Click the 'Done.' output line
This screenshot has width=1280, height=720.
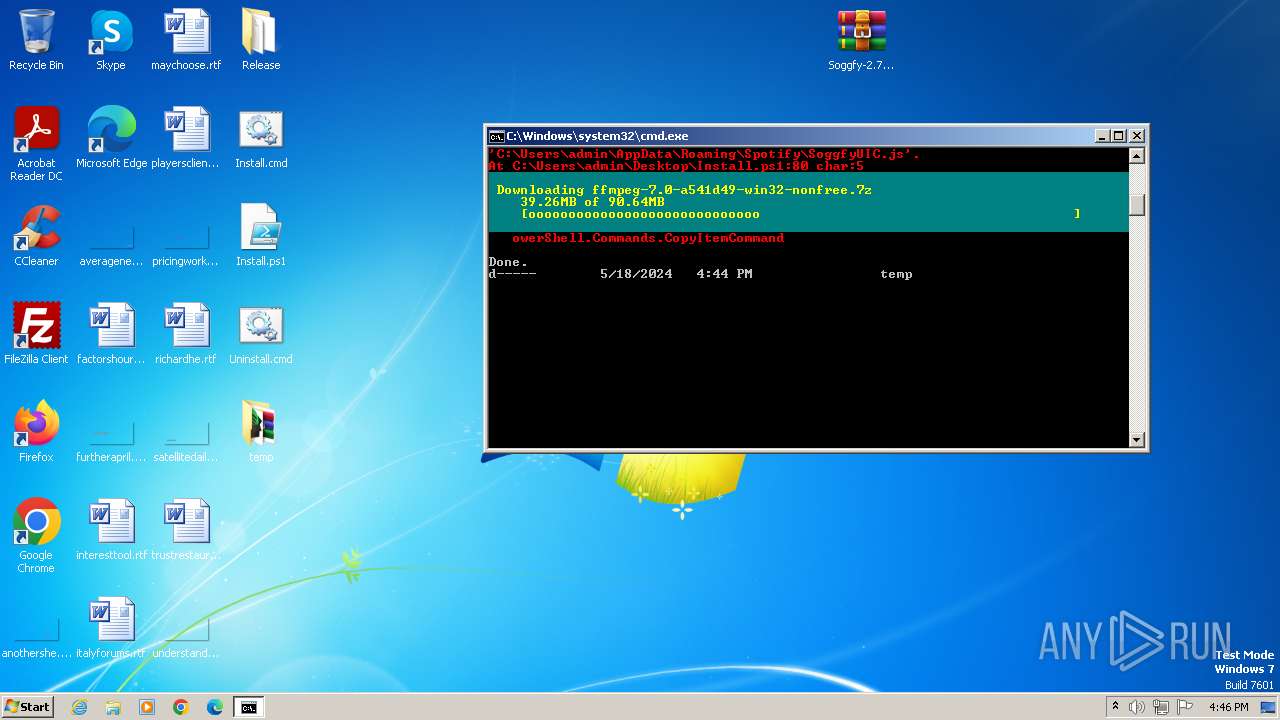508,262
